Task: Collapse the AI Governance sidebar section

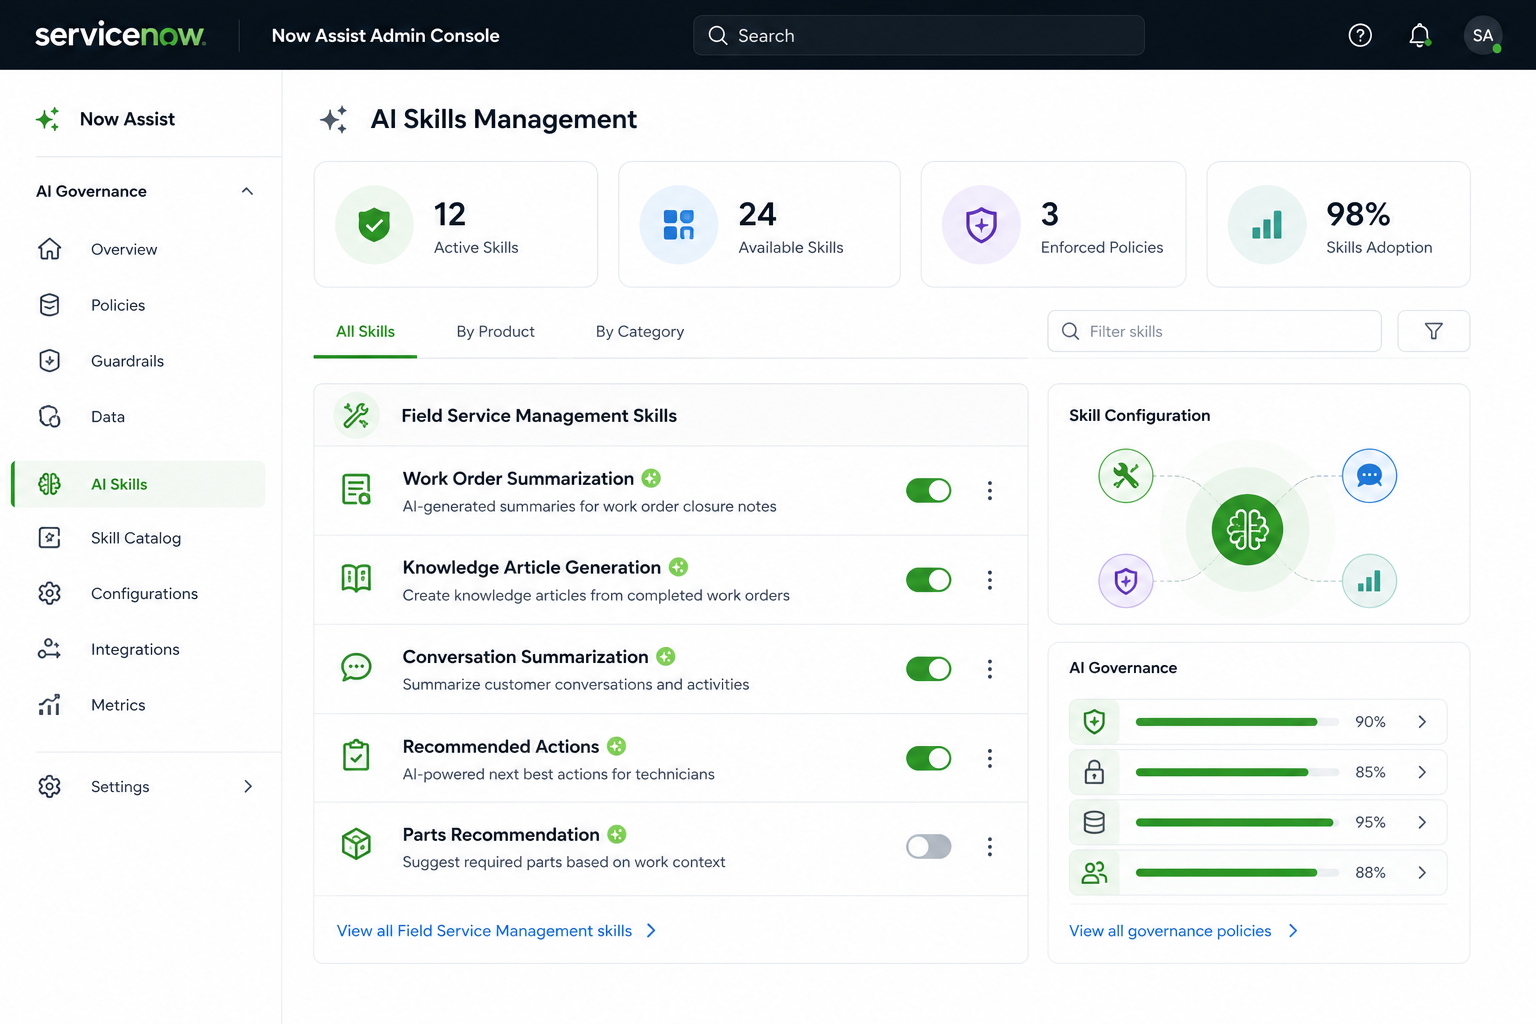Action: (247, 191)
